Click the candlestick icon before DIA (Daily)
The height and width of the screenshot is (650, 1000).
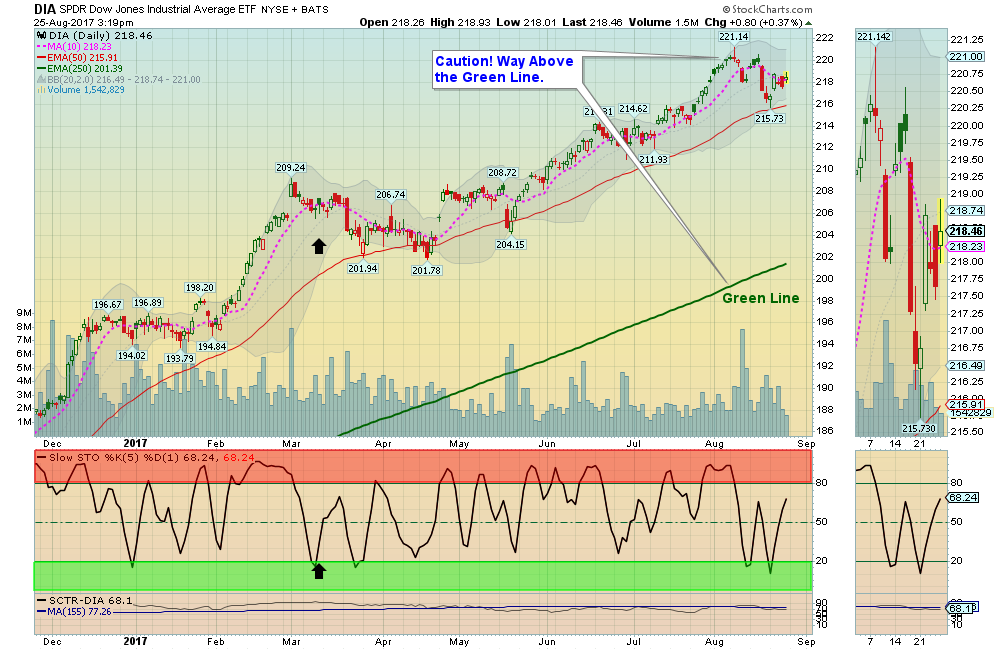[x=41, y=36]
